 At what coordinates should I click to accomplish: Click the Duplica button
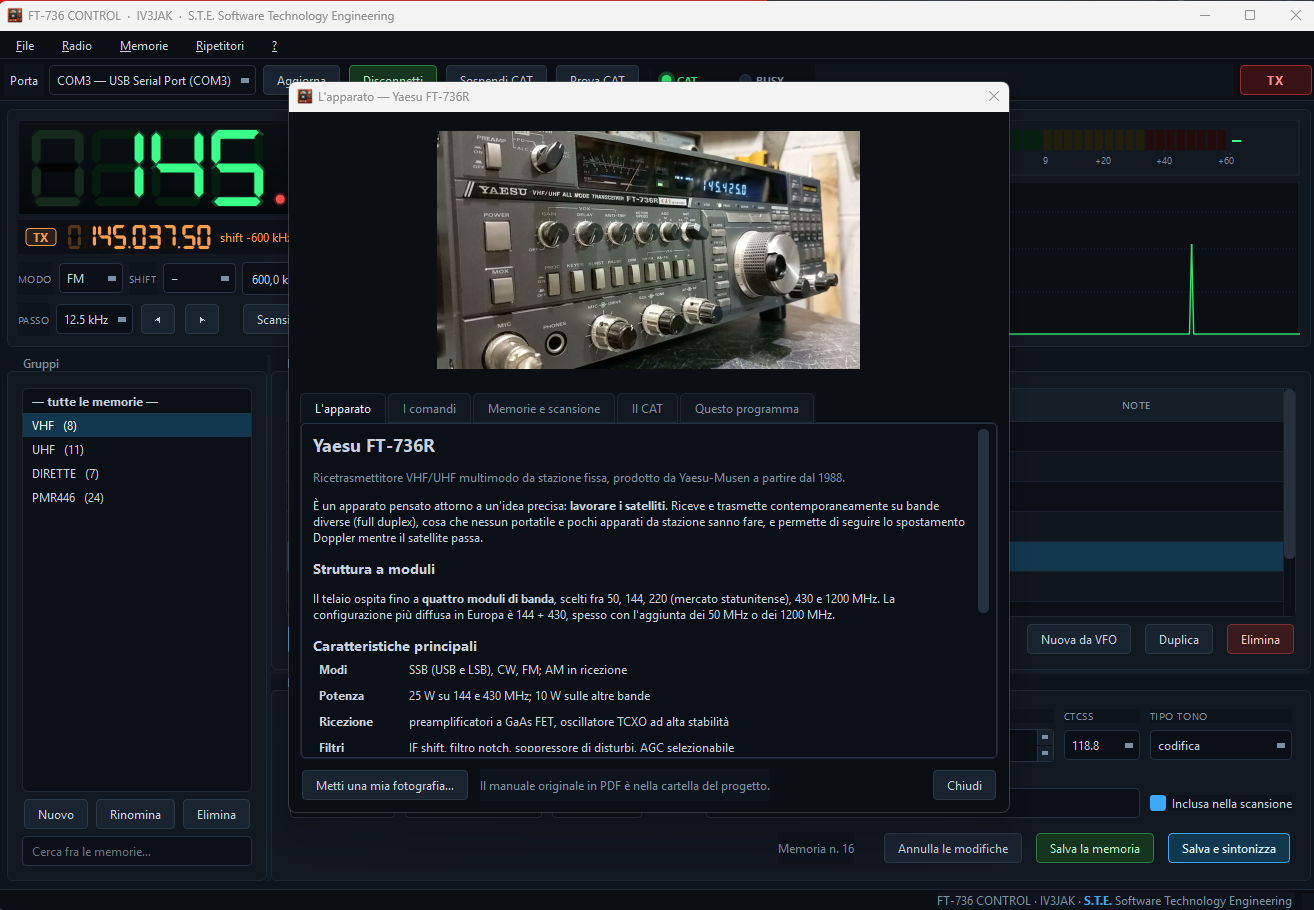(1179, 639)
